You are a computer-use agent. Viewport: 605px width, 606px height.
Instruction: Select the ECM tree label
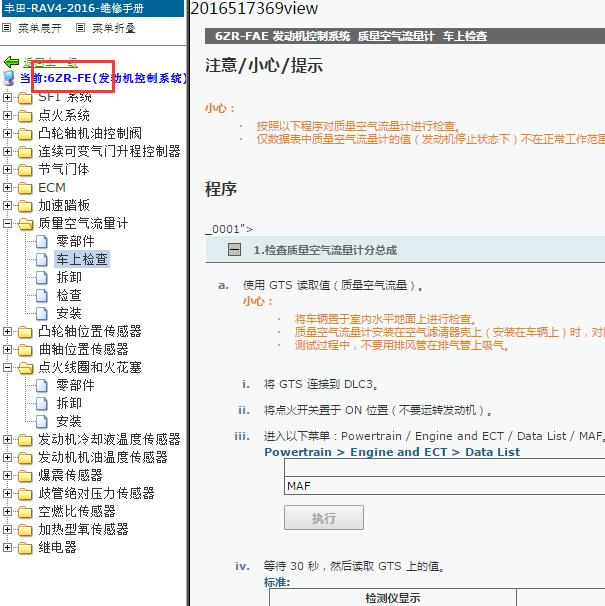coord(52,187)
